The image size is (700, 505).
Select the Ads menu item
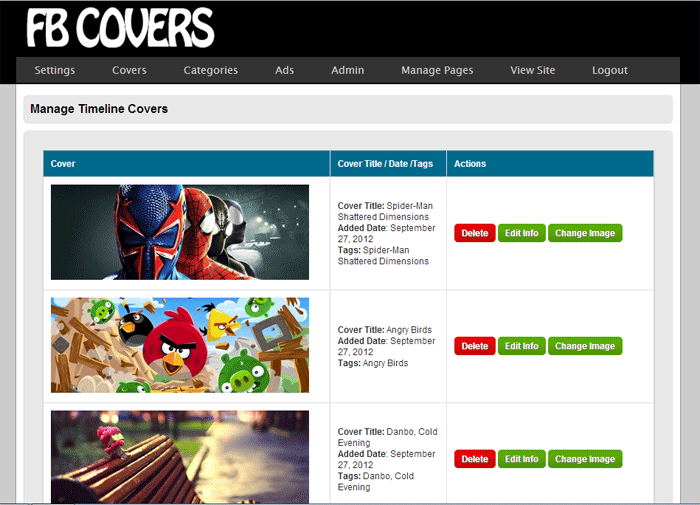[x=284, y=70]
